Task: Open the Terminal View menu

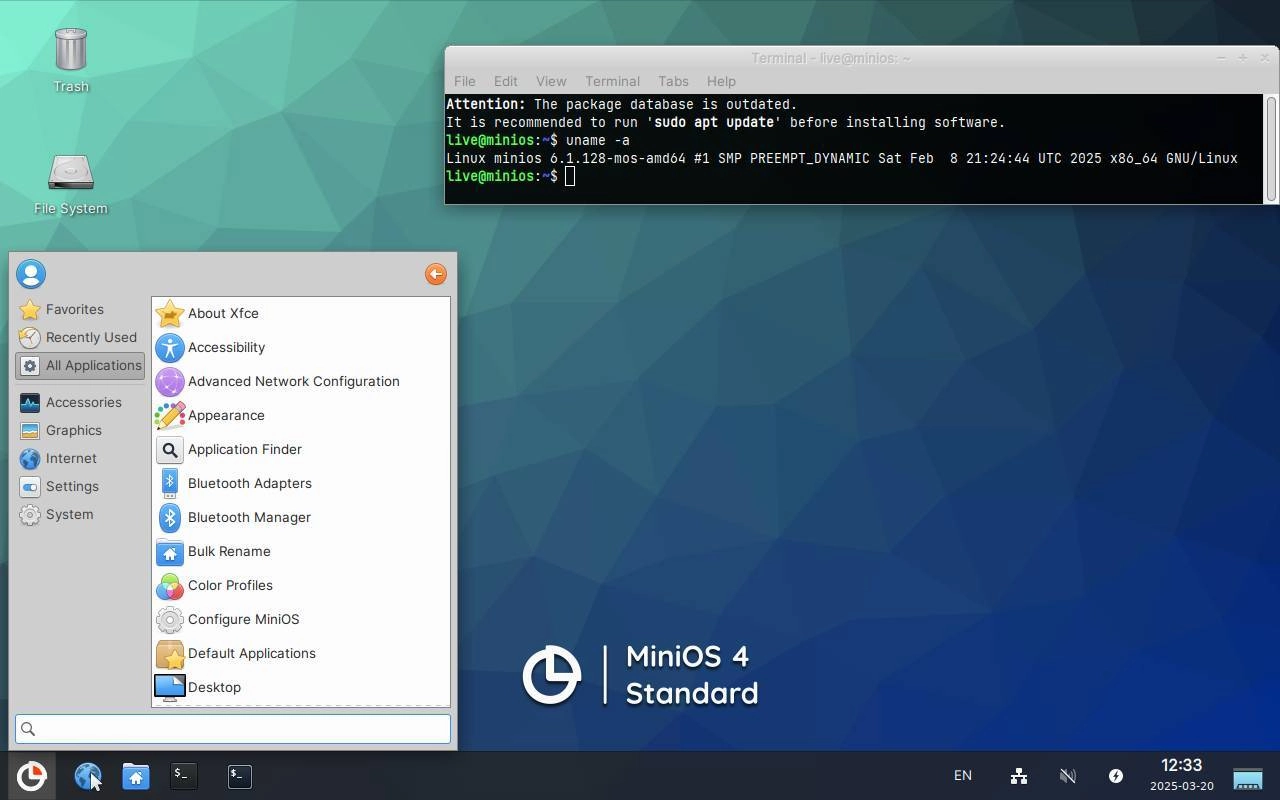Action: point(551,81)
